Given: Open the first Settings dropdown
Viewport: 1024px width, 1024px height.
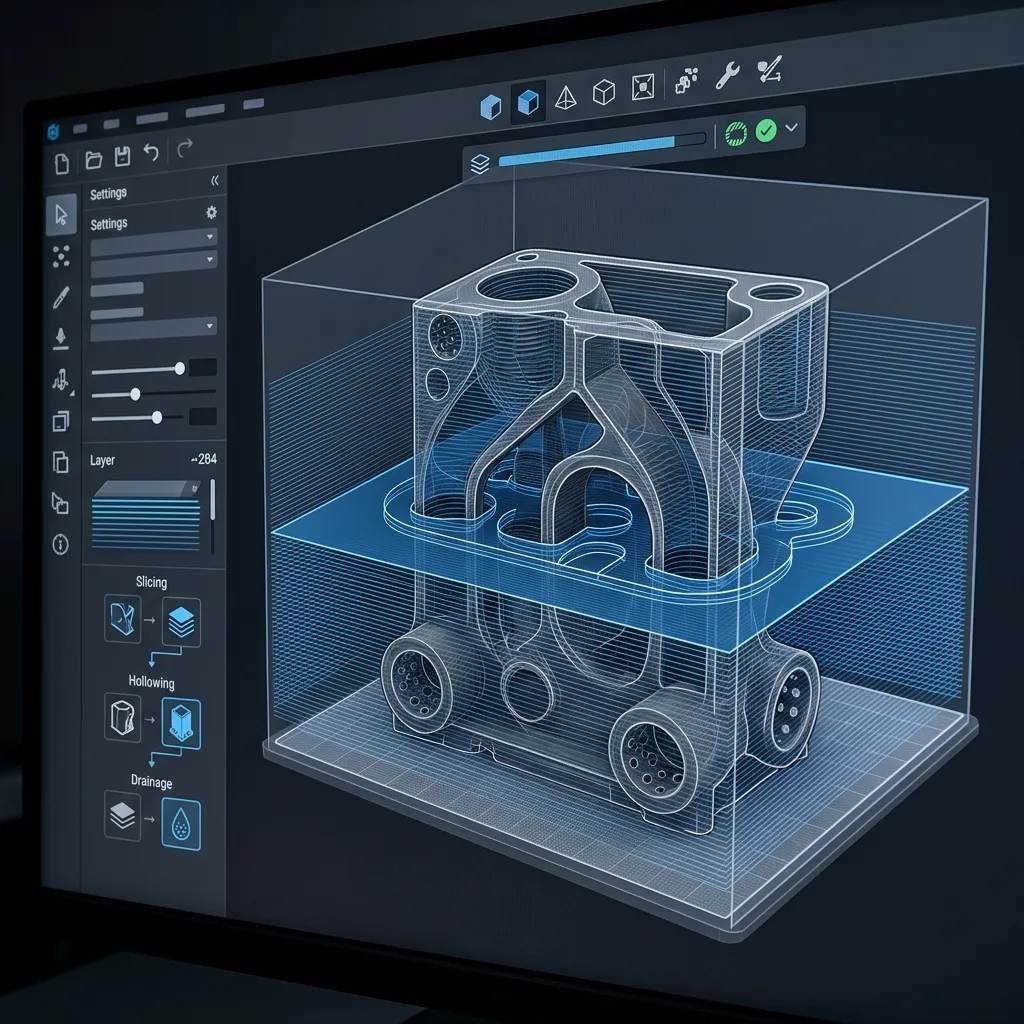Looking at the screenshot, I should [x=153, y=242].
